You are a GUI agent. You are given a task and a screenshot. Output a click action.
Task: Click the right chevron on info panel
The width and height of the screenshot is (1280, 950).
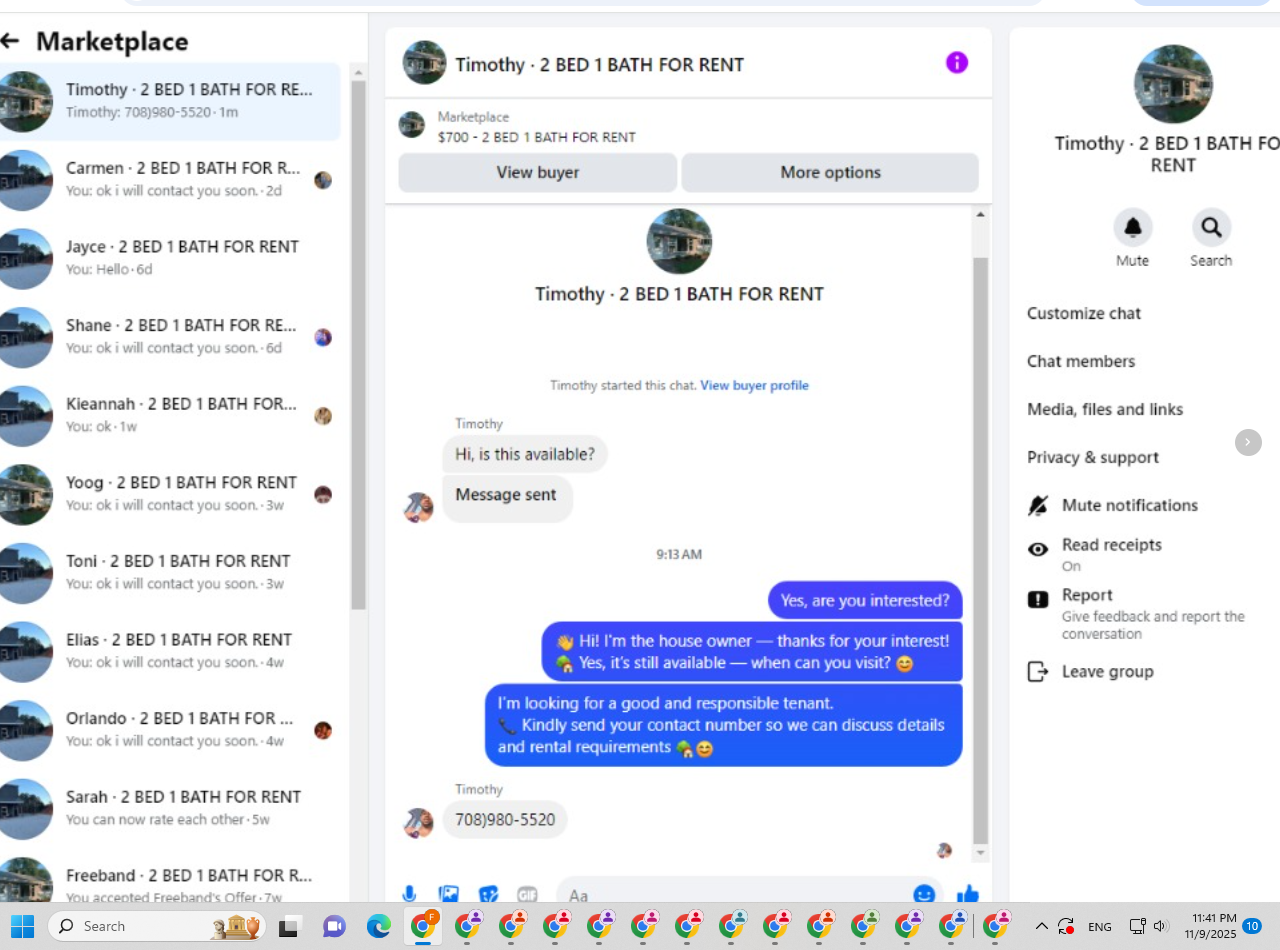(1248, 442)
